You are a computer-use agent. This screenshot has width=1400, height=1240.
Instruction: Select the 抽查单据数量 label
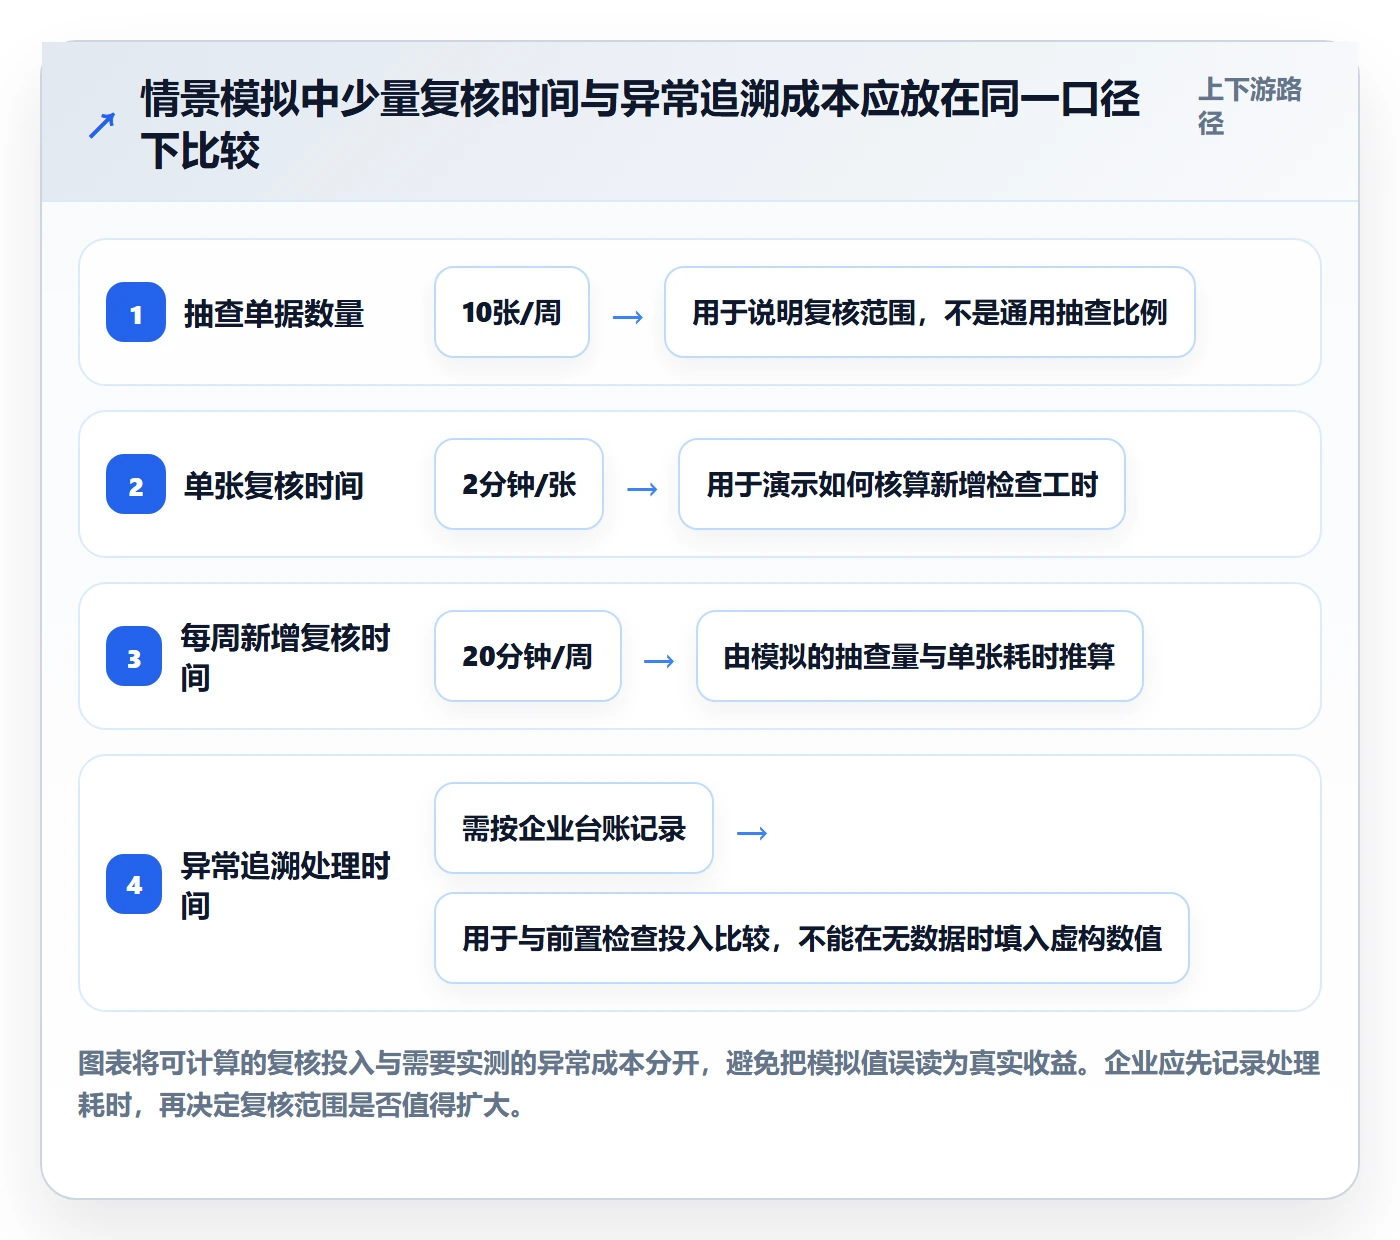pyautogui.click(x=274, y=314)
